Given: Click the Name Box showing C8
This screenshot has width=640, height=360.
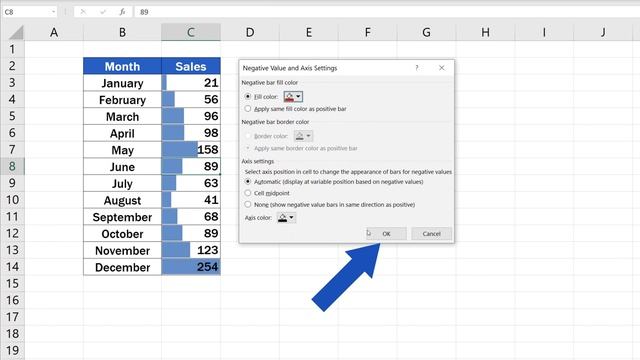Looking at the screenshot, I should click(x=27, y=12).
